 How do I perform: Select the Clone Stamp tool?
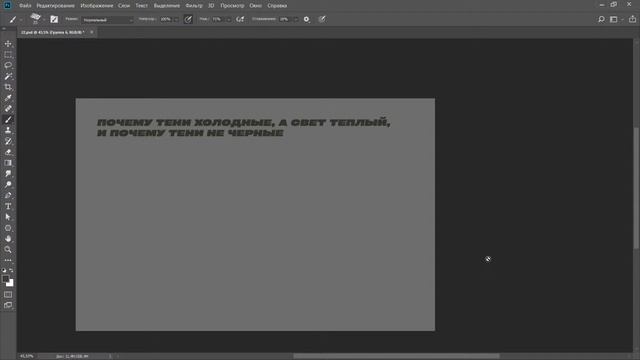(8, 130)
